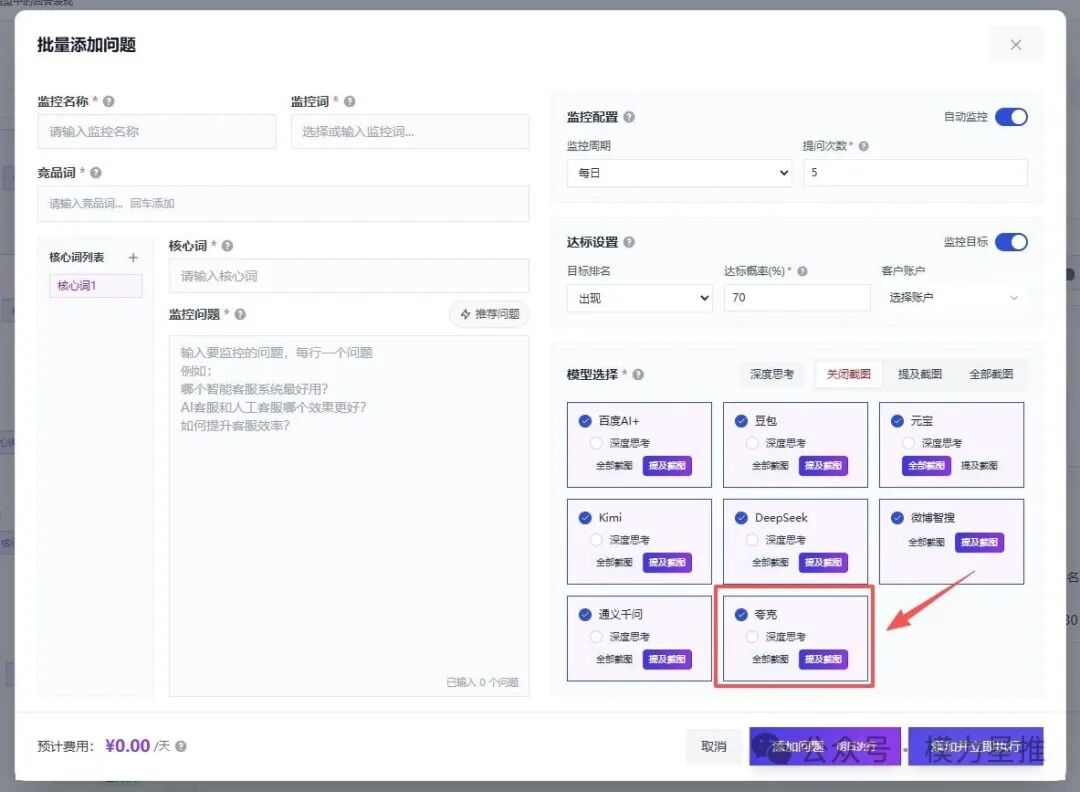Uncheck the 微博智搜 model checkbox
This screenshot has height=792, width=1080.
coord(897,518)
